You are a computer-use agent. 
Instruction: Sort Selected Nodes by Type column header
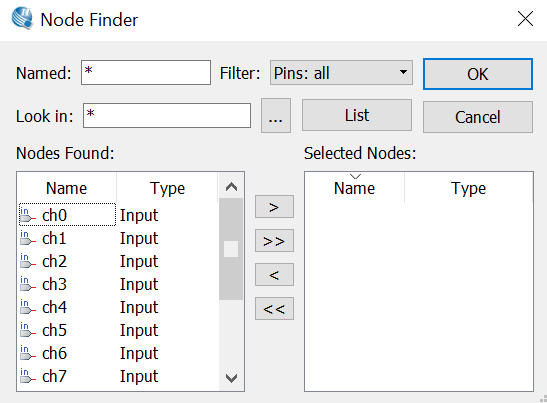click(469, 188)
